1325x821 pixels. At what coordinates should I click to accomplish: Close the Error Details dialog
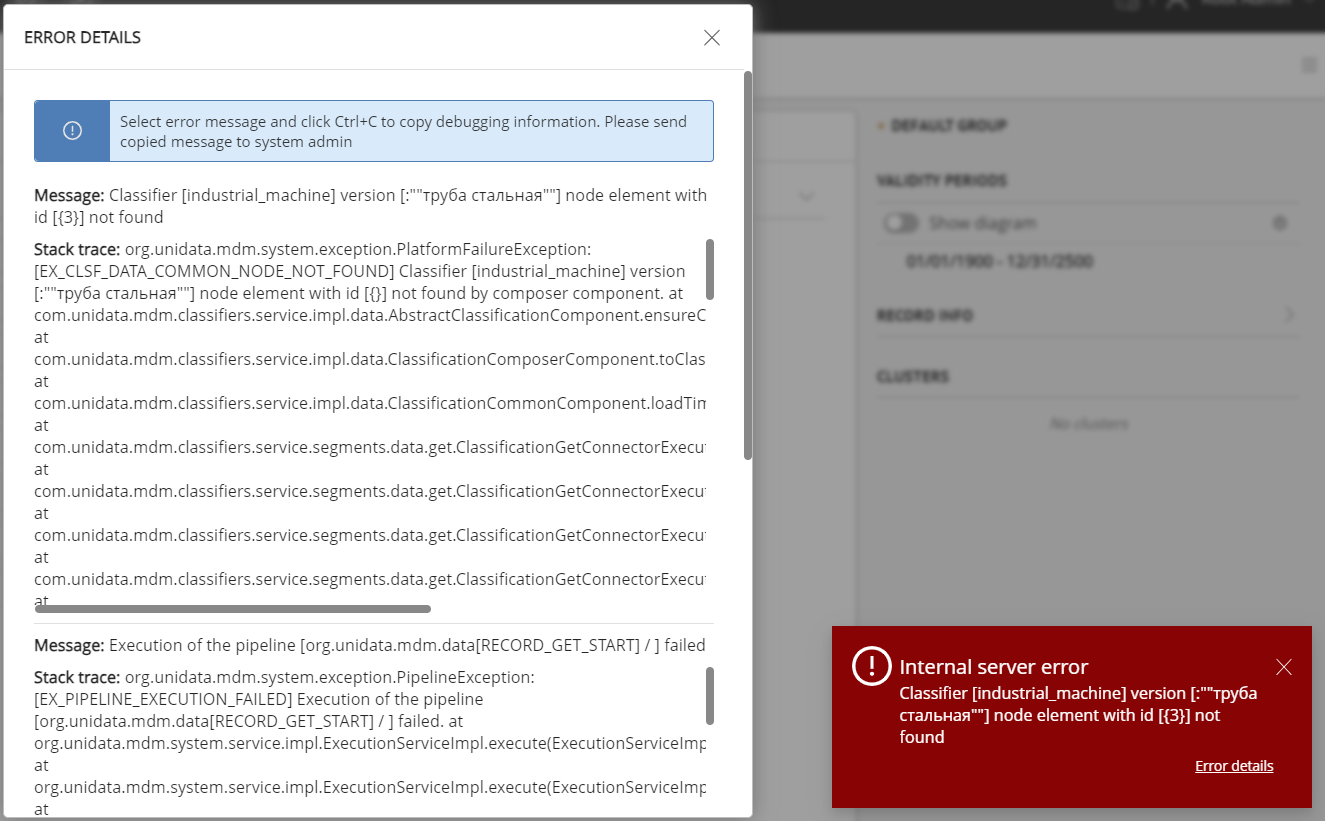click(711, 38)
